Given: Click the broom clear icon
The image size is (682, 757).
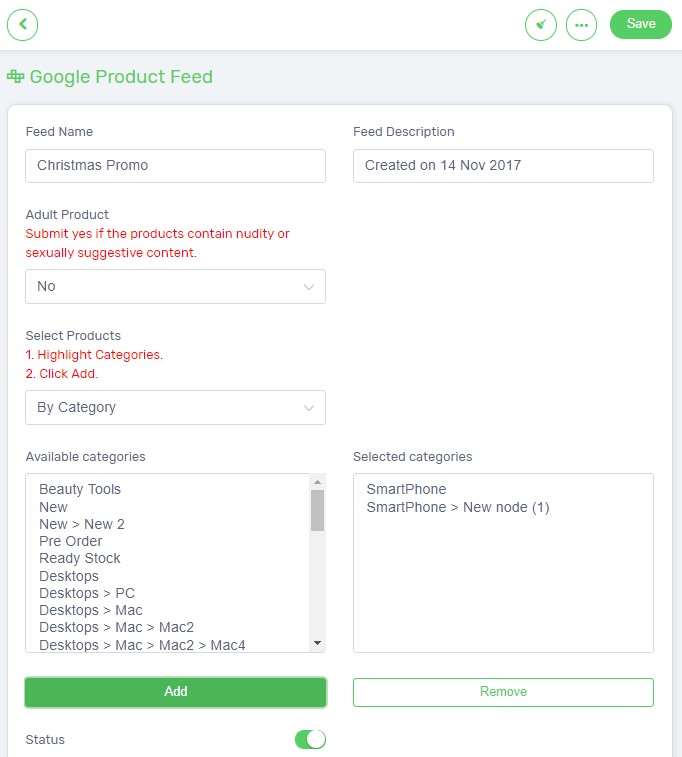Looking at the screenshot, I should [x=541, y=25].
